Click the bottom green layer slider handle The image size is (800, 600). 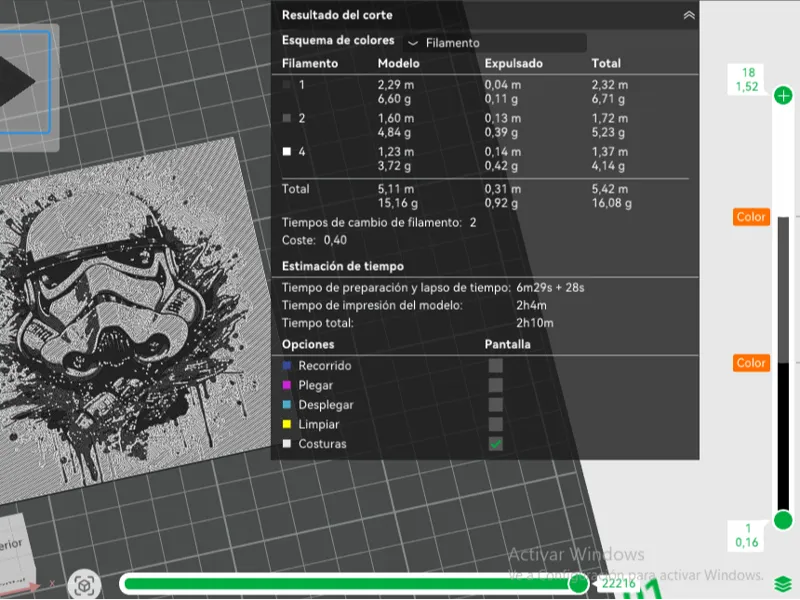click(x=783, y=520)
